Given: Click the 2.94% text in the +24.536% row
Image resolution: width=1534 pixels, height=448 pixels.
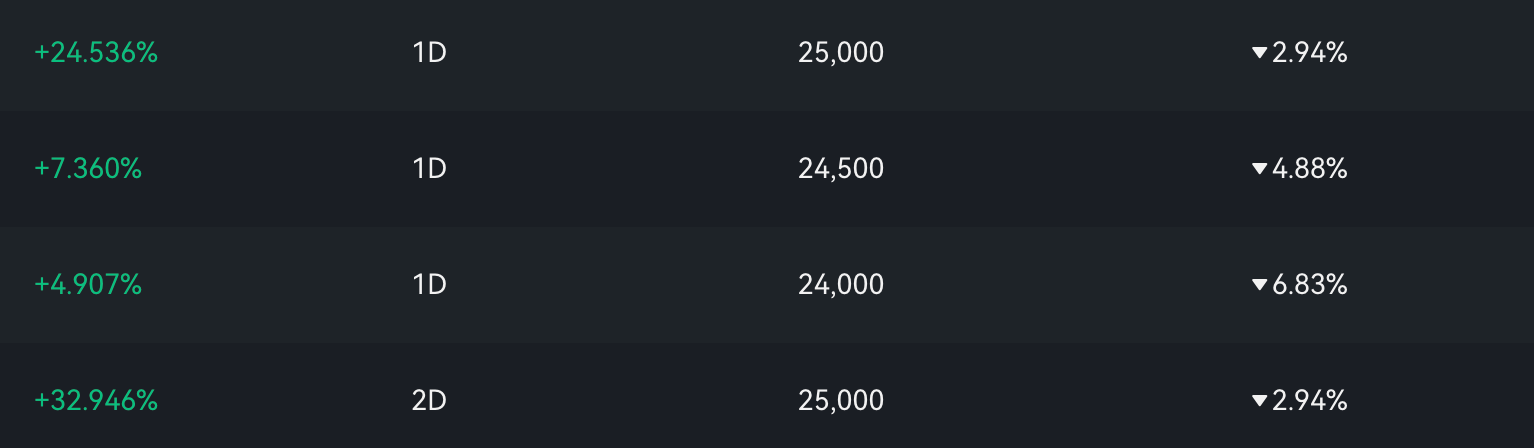Looking at the screenshot, I should [1310, 53].
